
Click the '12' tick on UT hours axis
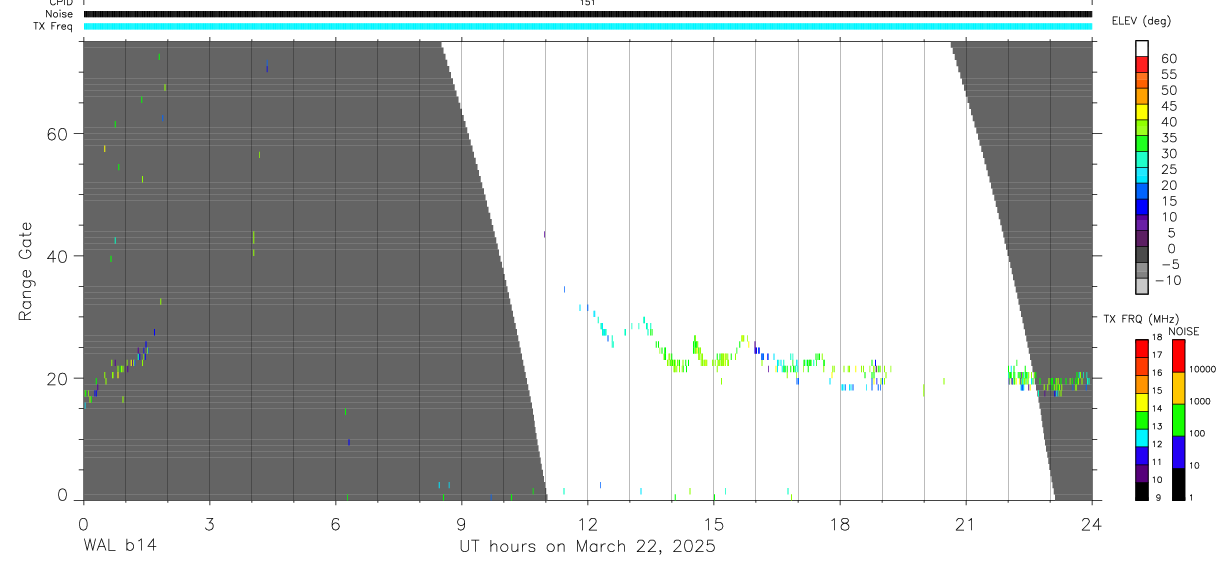(587, 523)
